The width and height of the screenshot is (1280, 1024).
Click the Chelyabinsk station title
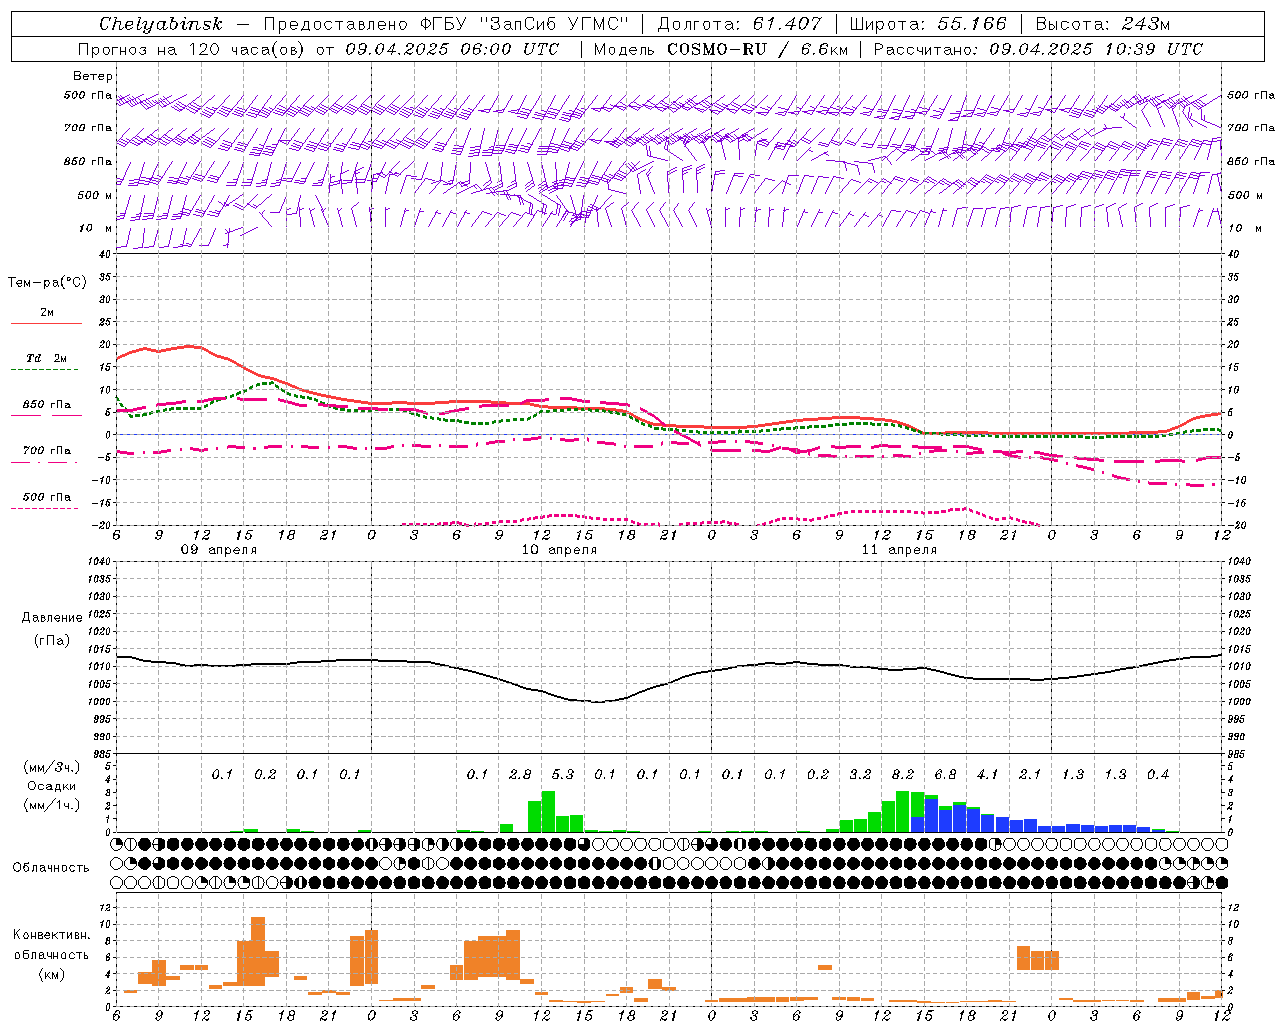pyautogui.click(x=160, y=24)
